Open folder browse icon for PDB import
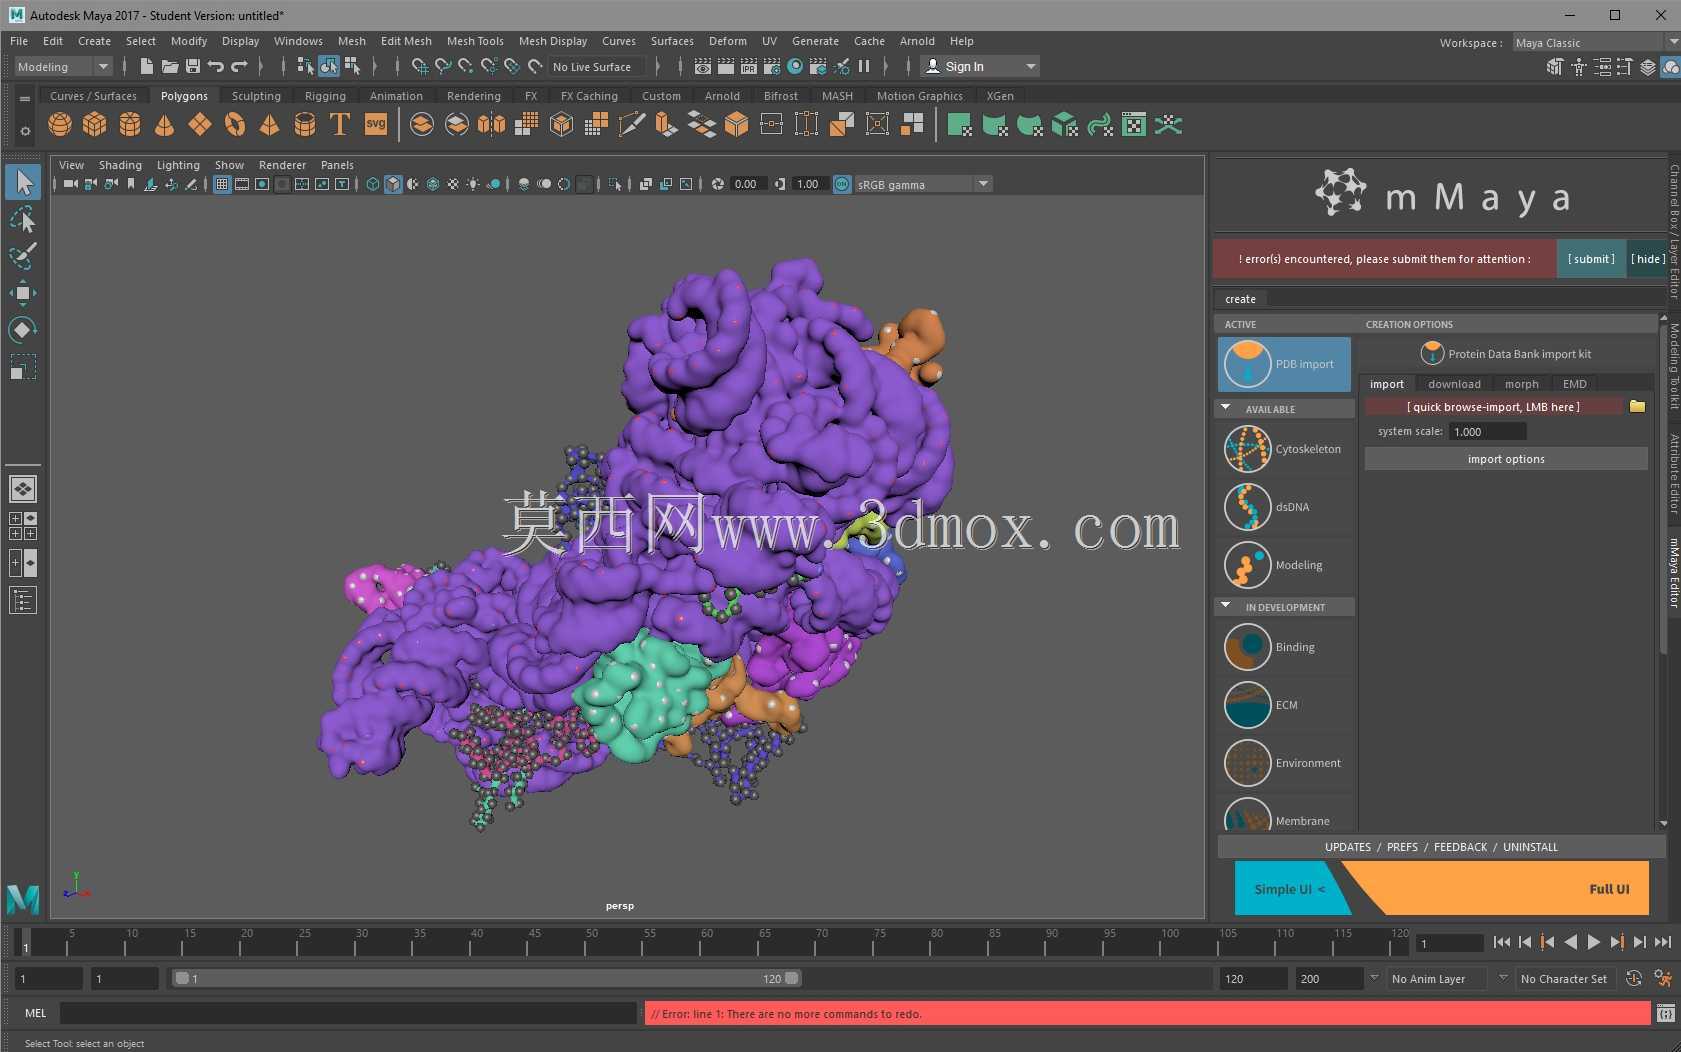The height and width of the screenshot is (1052, 1681). (x=1637, y=407)
